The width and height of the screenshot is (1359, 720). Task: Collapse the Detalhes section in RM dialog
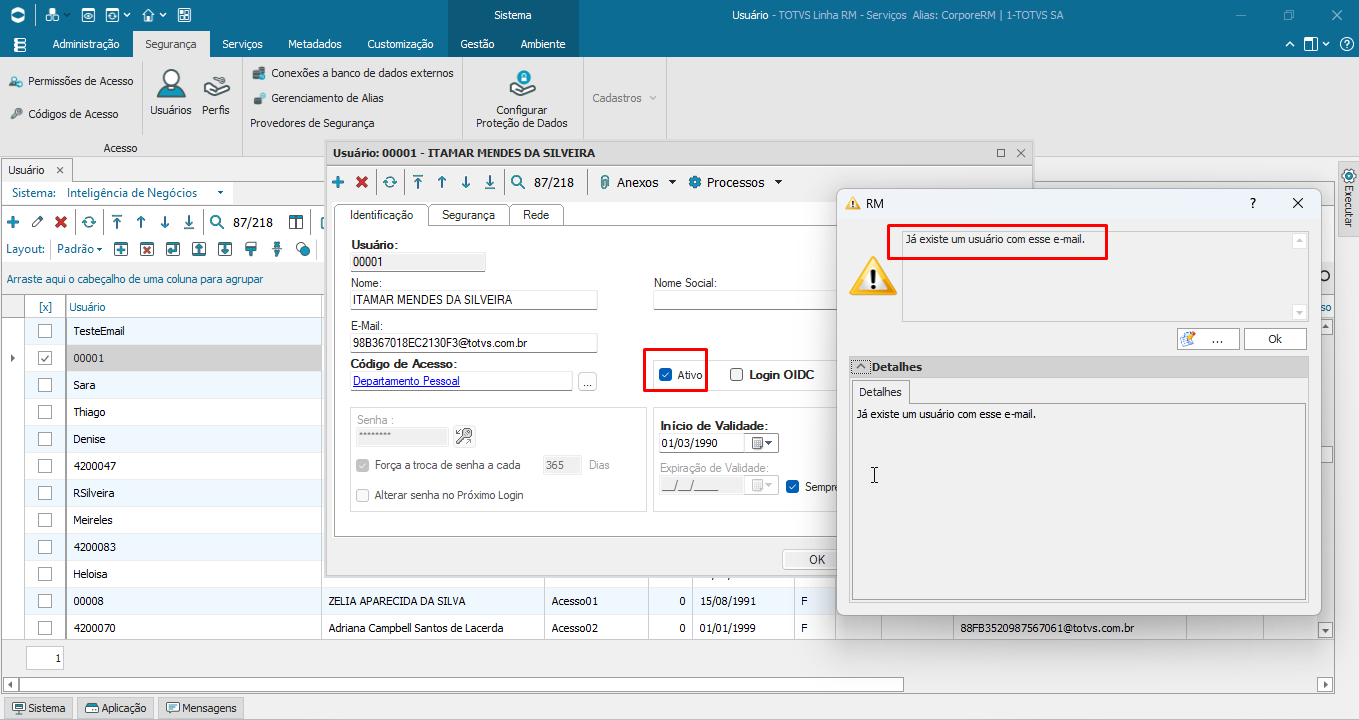pos(861,367)
